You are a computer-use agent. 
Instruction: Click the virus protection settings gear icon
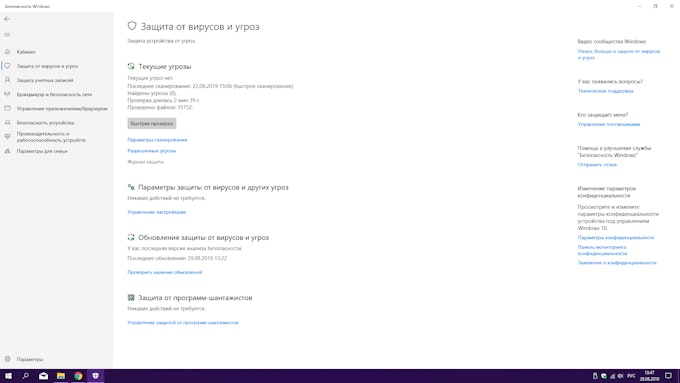tap(131, 187)
